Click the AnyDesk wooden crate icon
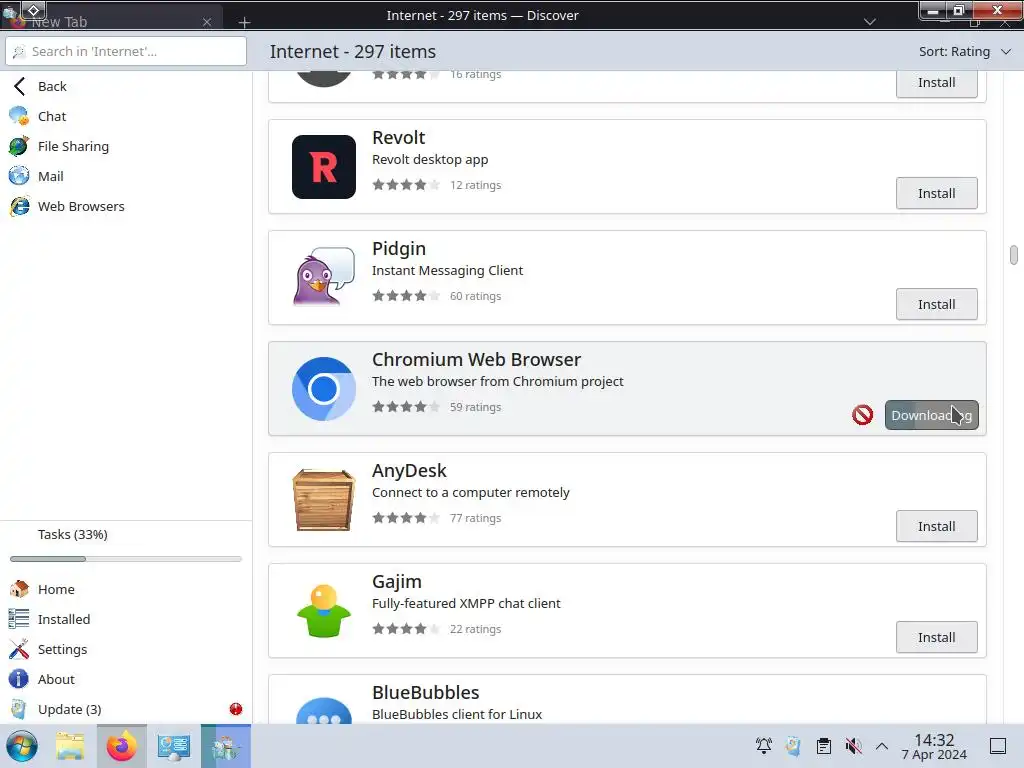The width and height of the screenshot is (1024, 768). 323,500
